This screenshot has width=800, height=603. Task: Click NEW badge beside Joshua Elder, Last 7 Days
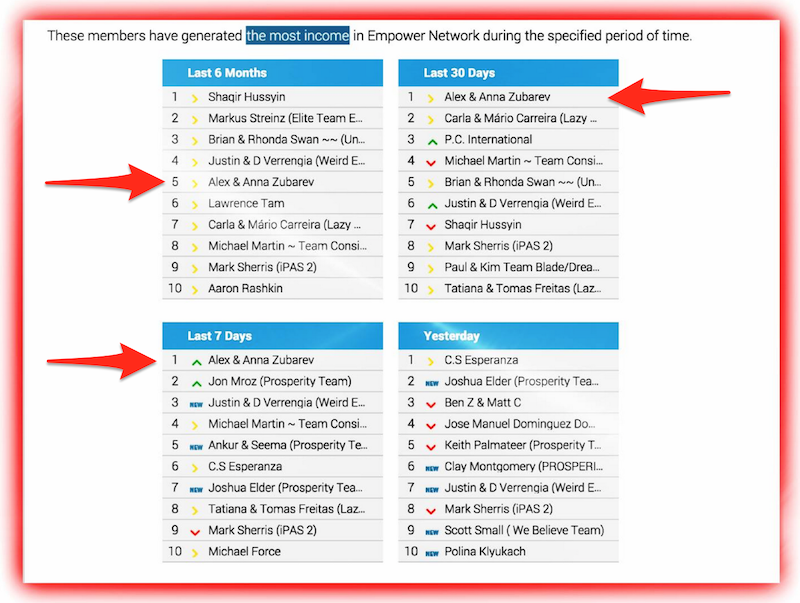click(196, 490)
